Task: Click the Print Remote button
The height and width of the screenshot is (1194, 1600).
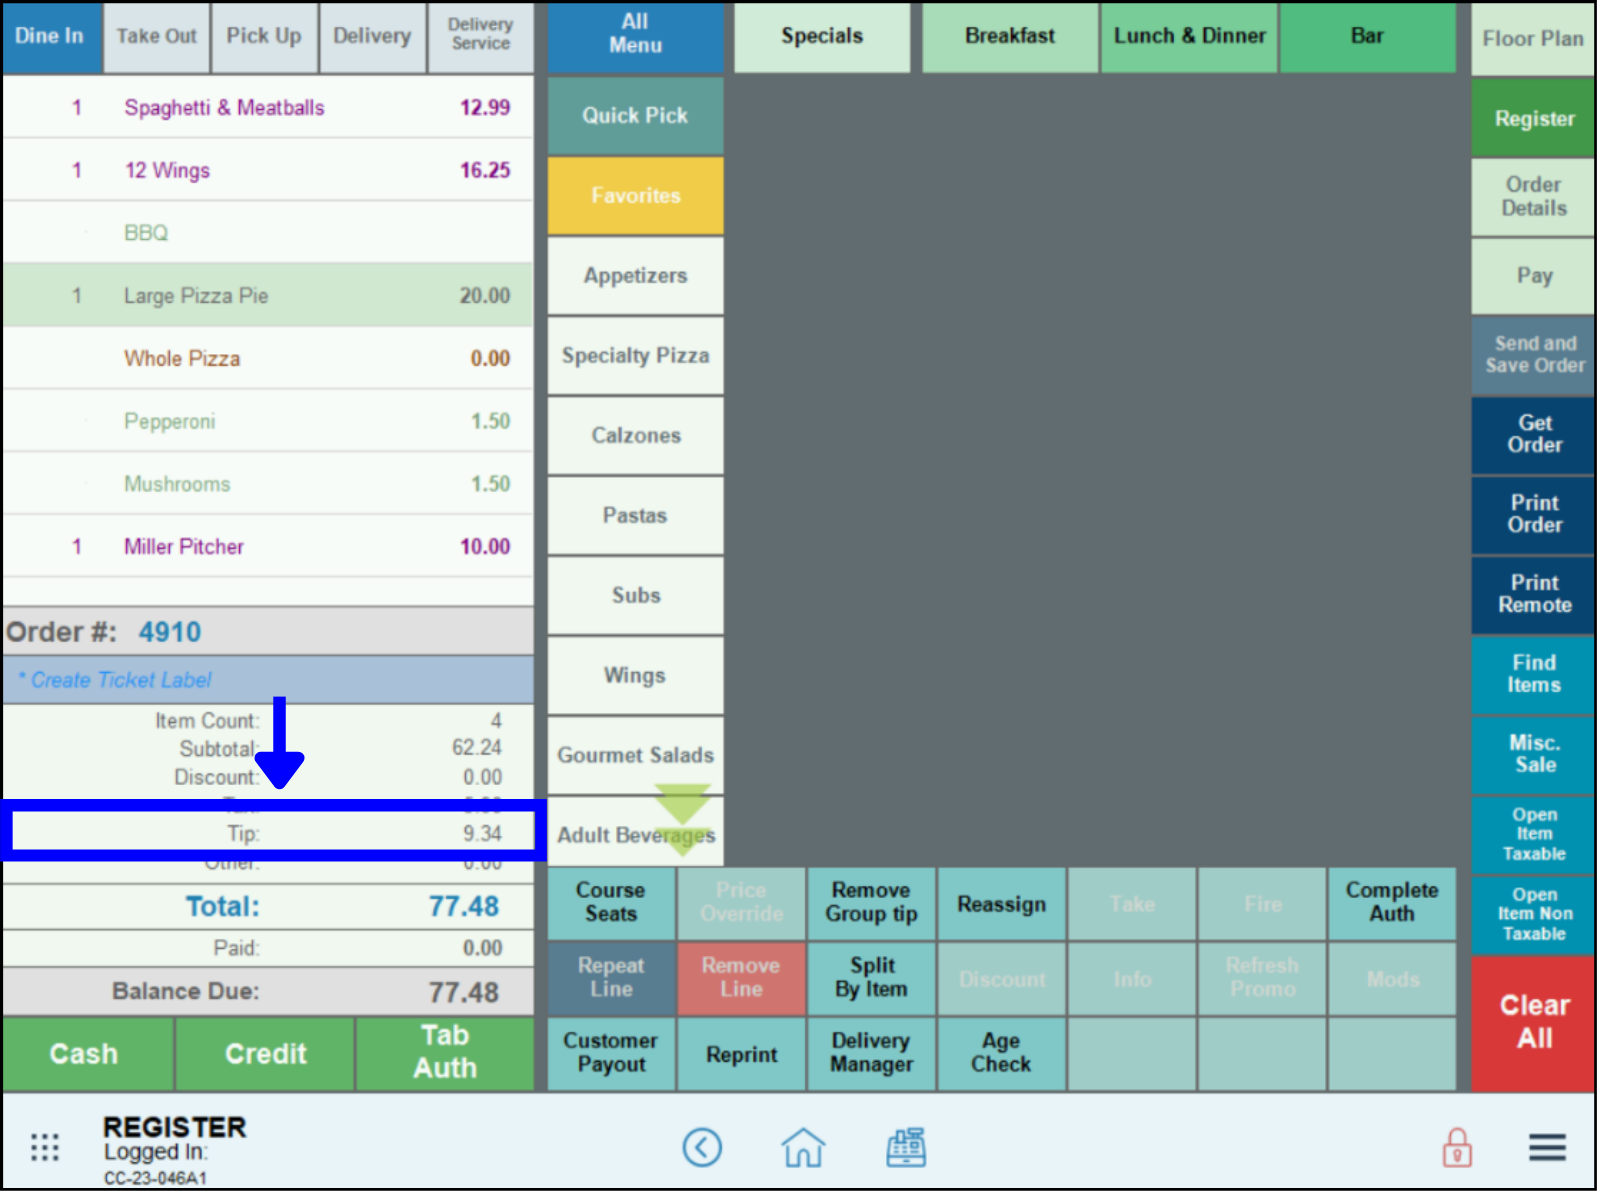Action: click(1533, 595)
